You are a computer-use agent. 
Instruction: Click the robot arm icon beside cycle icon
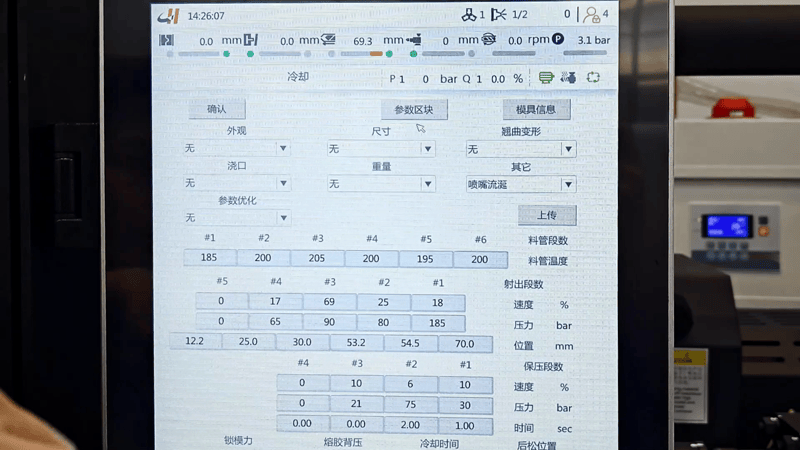(x=569, y=77)
